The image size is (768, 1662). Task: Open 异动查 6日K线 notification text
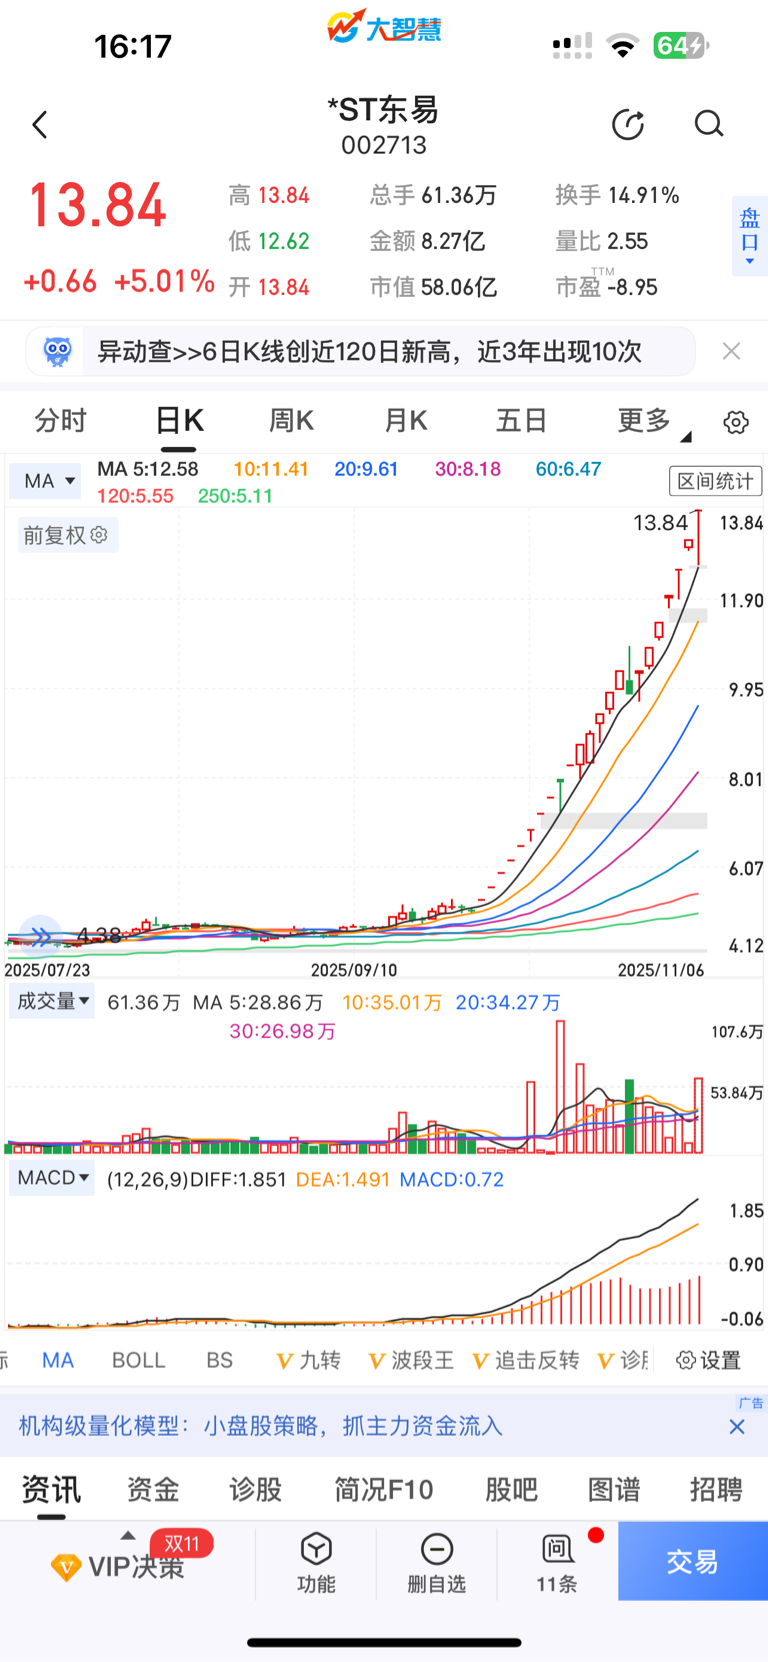pos(369,351)
